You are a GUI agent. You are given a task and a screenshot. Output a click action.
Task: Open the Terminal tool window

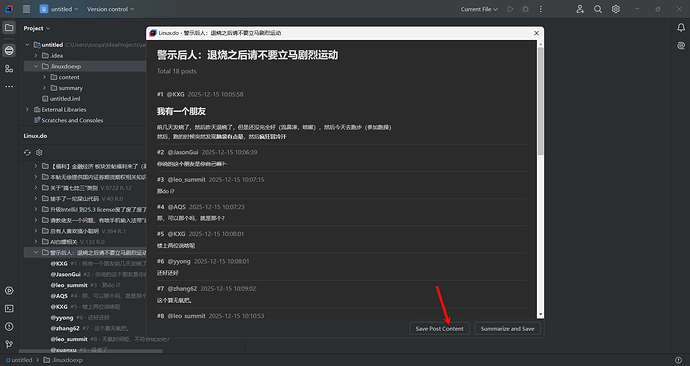[x=9, y=309]
